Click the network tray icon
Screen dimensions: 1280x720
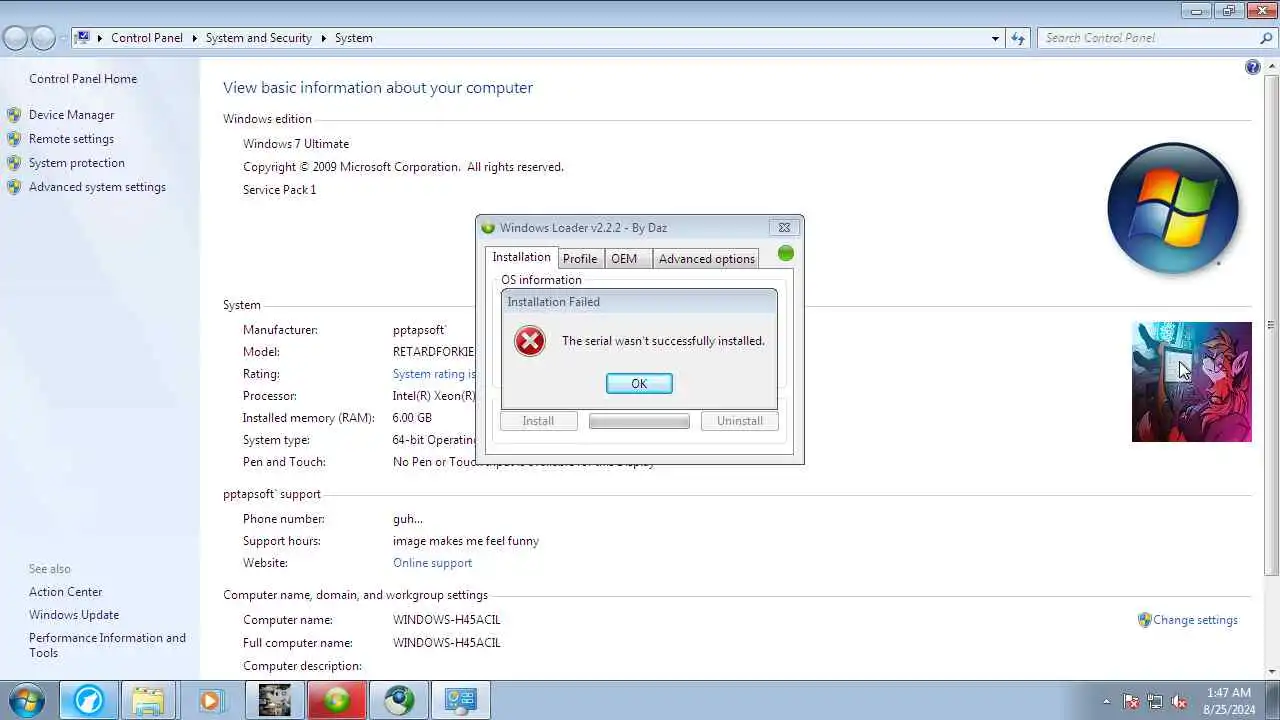[x=1155, y=702]
